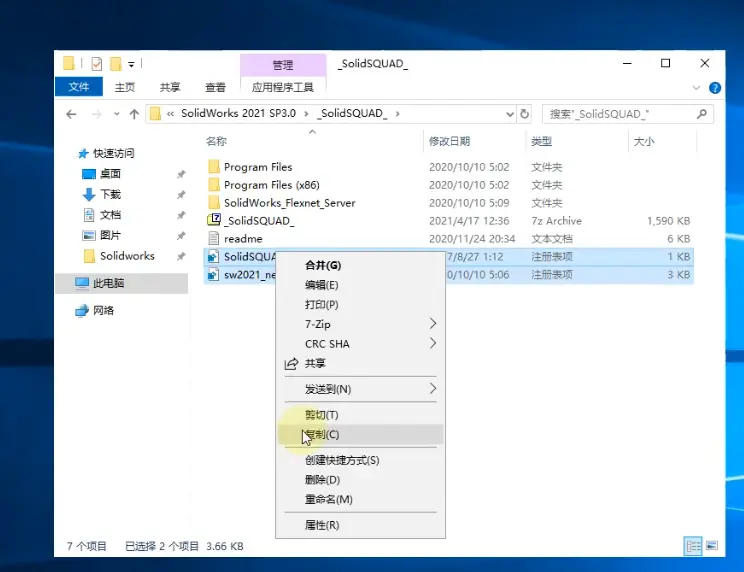Expand the CRC SHA submenu
The width and height of the screenshot is (744, 572).
[x=360, y=343]
